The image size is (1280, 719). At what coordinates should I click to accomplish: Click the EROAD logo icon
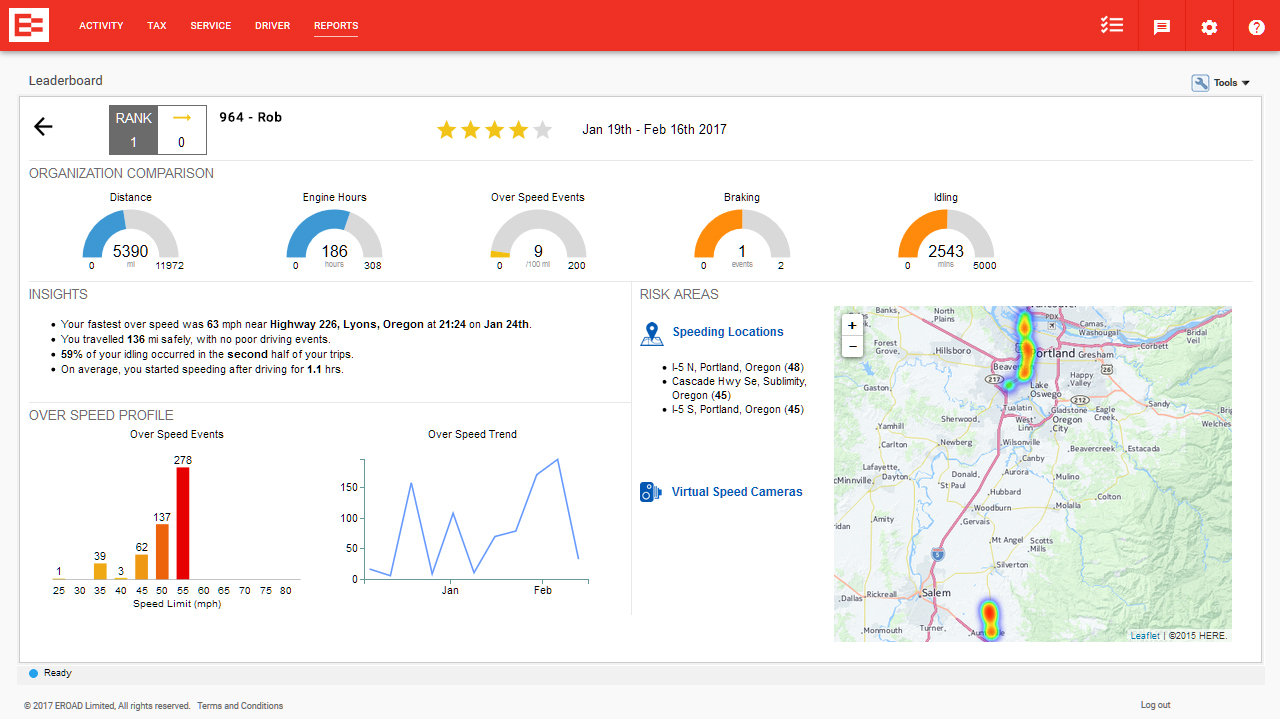point(29,25)
